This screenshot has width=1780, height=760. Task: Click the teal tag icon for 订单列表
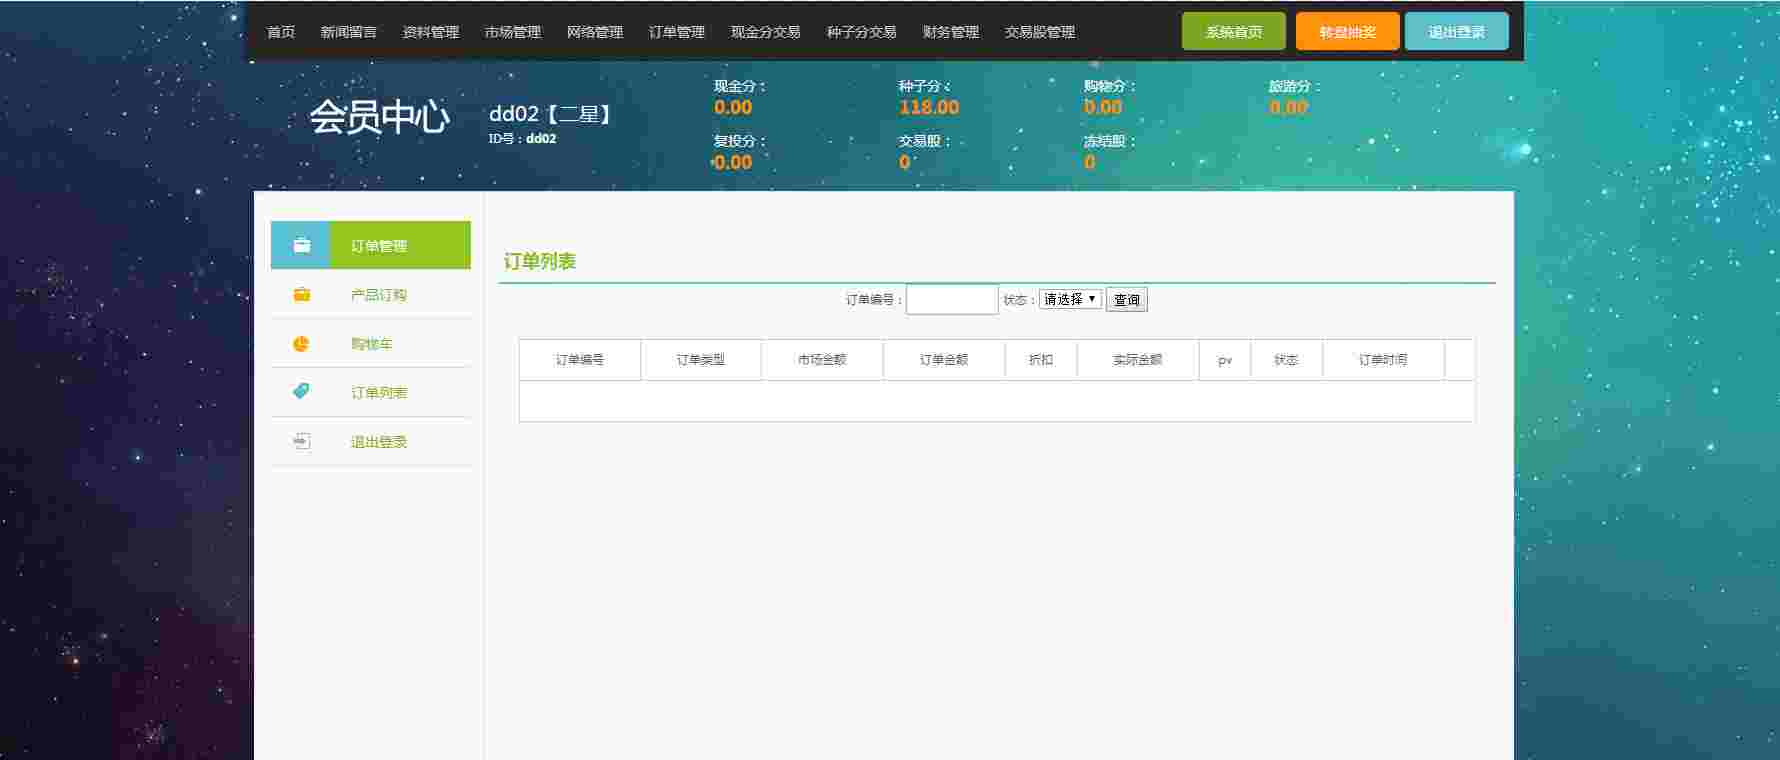pos(301,392)
